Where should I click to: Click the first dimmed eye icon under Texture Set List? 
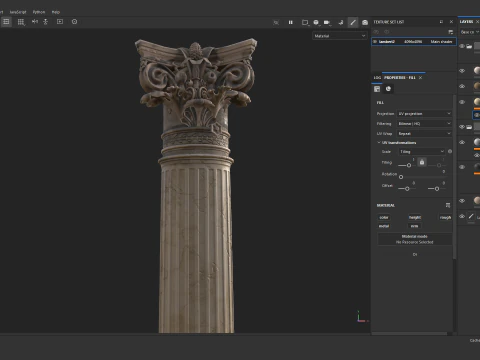376,32
